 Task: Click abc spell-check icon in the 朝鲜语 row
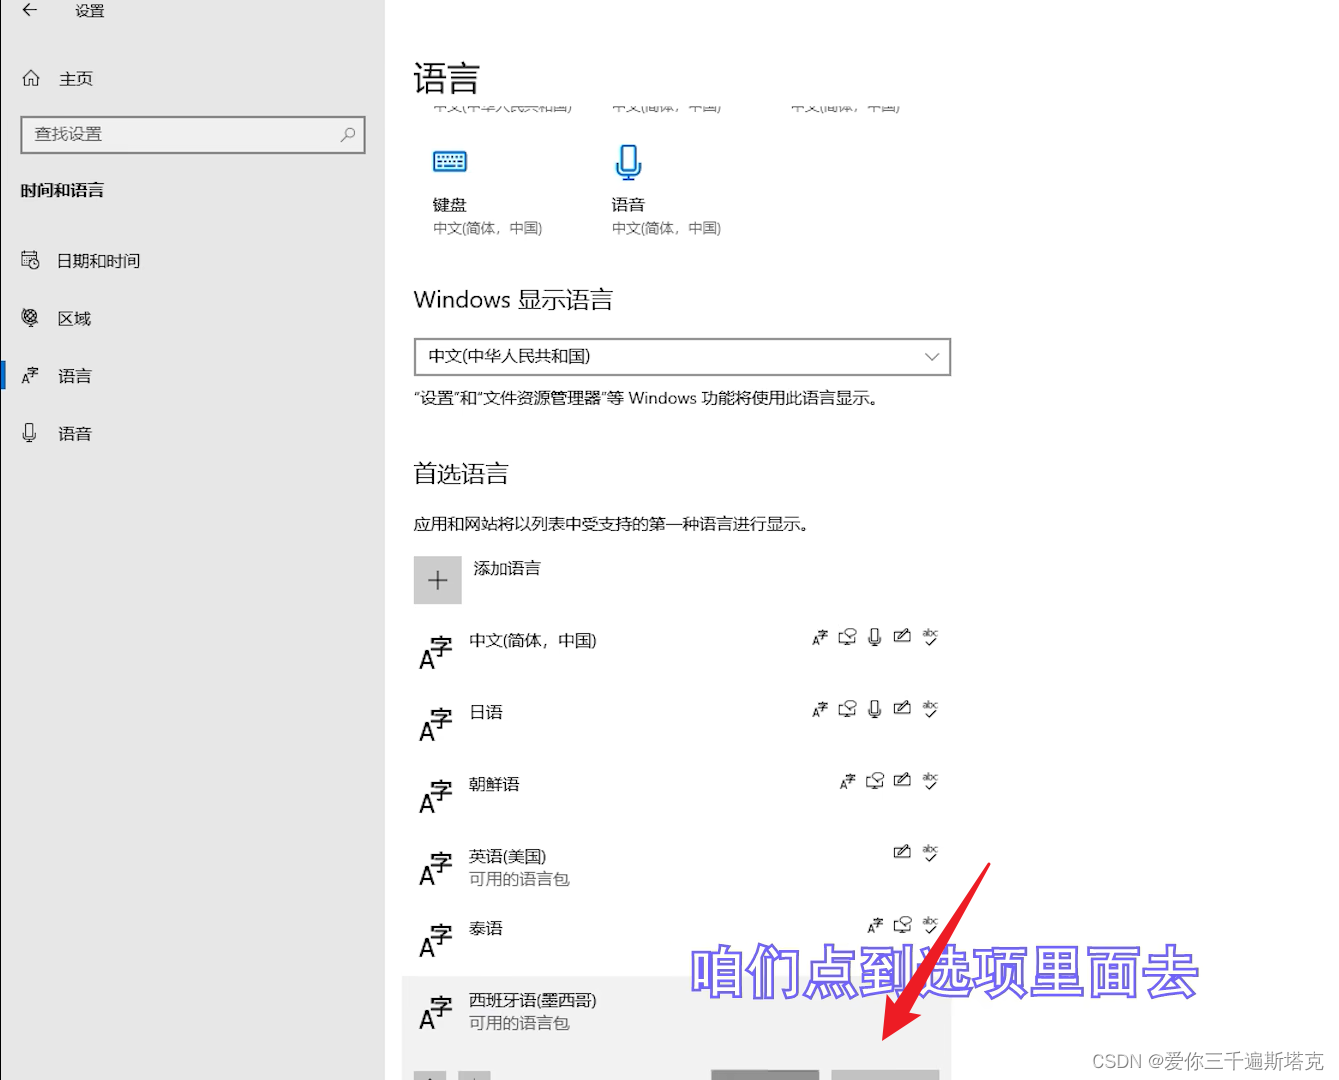[930, 781]
